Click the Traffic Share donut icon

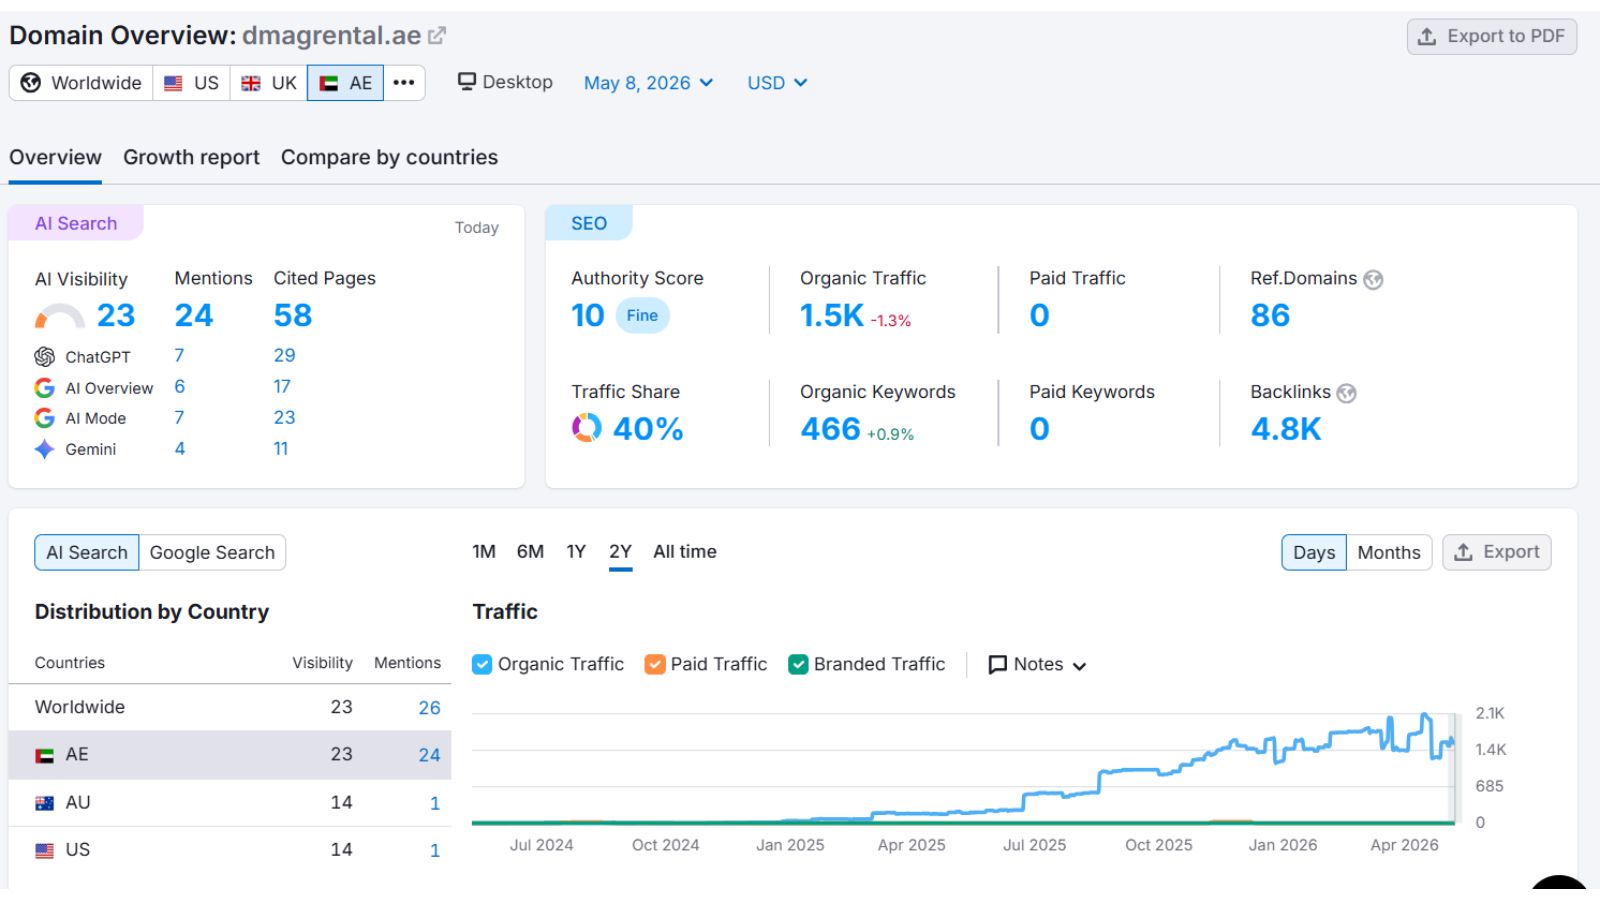click(587, 428)
